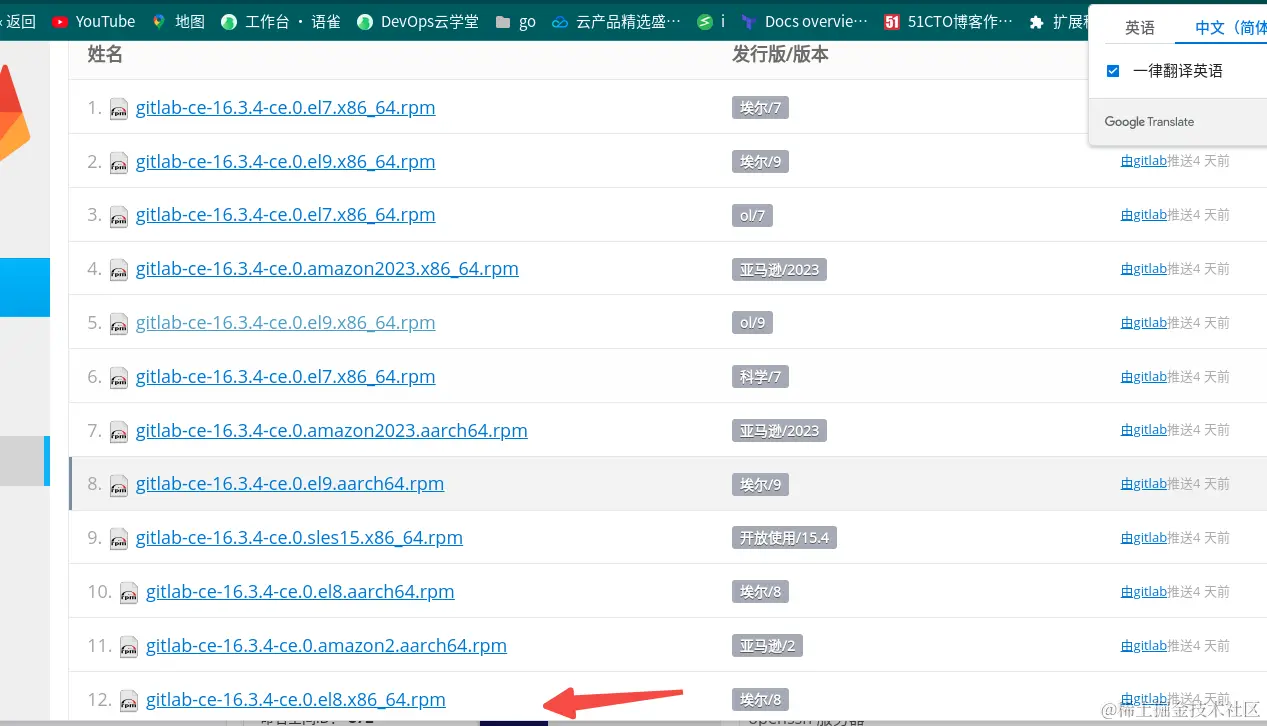Open gitlab-ce sles15.x86_64.rpm link

299,538
